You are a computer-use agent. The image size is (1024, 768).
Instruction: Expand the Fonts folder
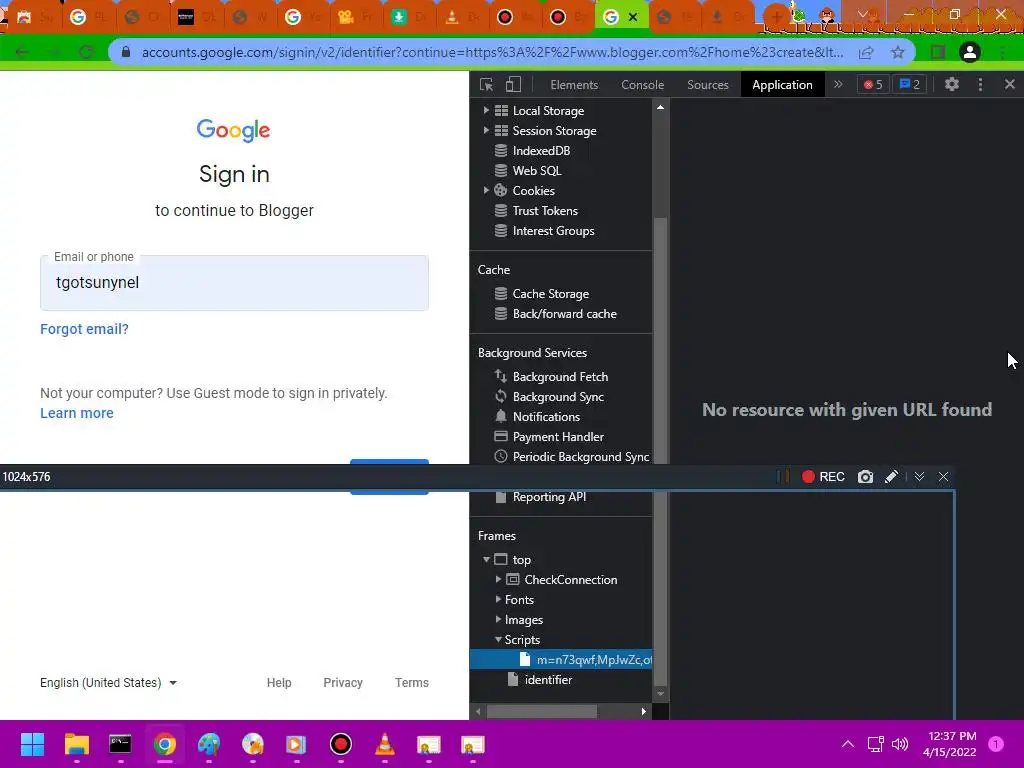pos(498,600)
